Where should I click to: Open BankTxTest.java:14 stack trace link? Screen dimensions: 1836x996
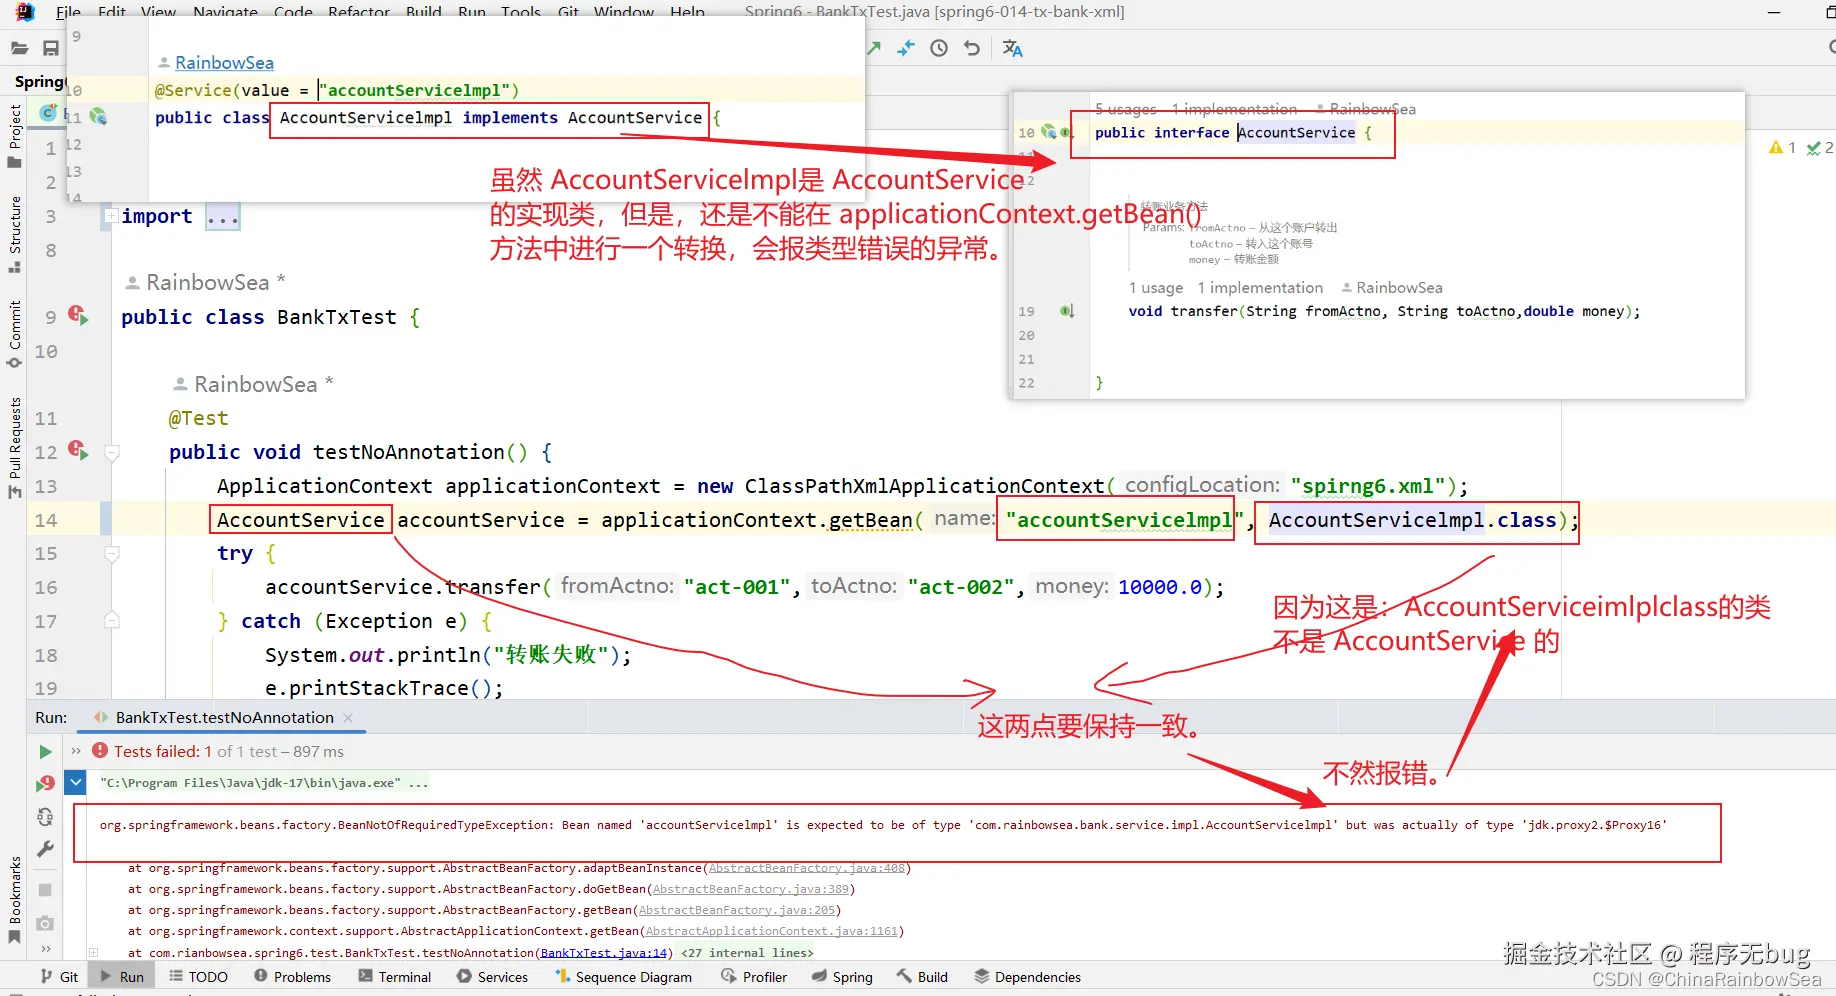pyautogui.click(x=604, y=953)
